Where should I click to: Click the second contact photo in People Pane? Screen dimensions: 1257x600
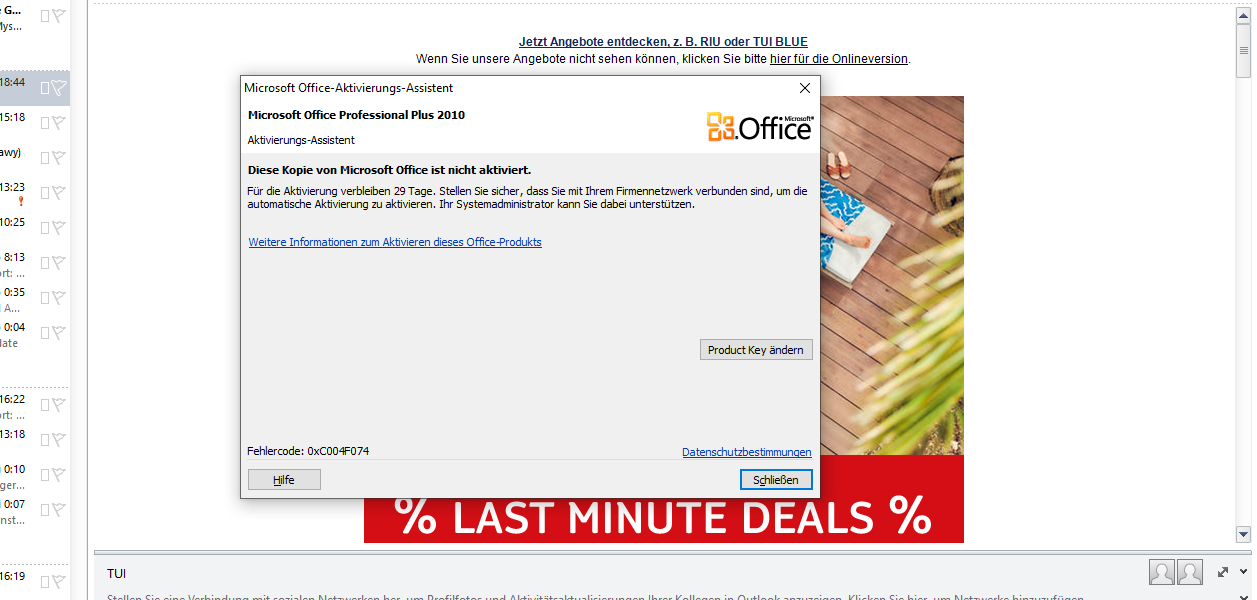pos(1190,572)
